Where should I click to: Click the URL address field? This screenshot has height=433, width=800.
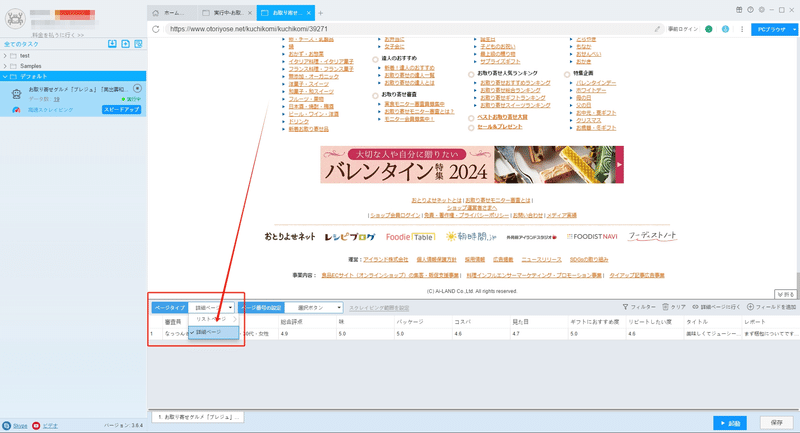point(408,29)
